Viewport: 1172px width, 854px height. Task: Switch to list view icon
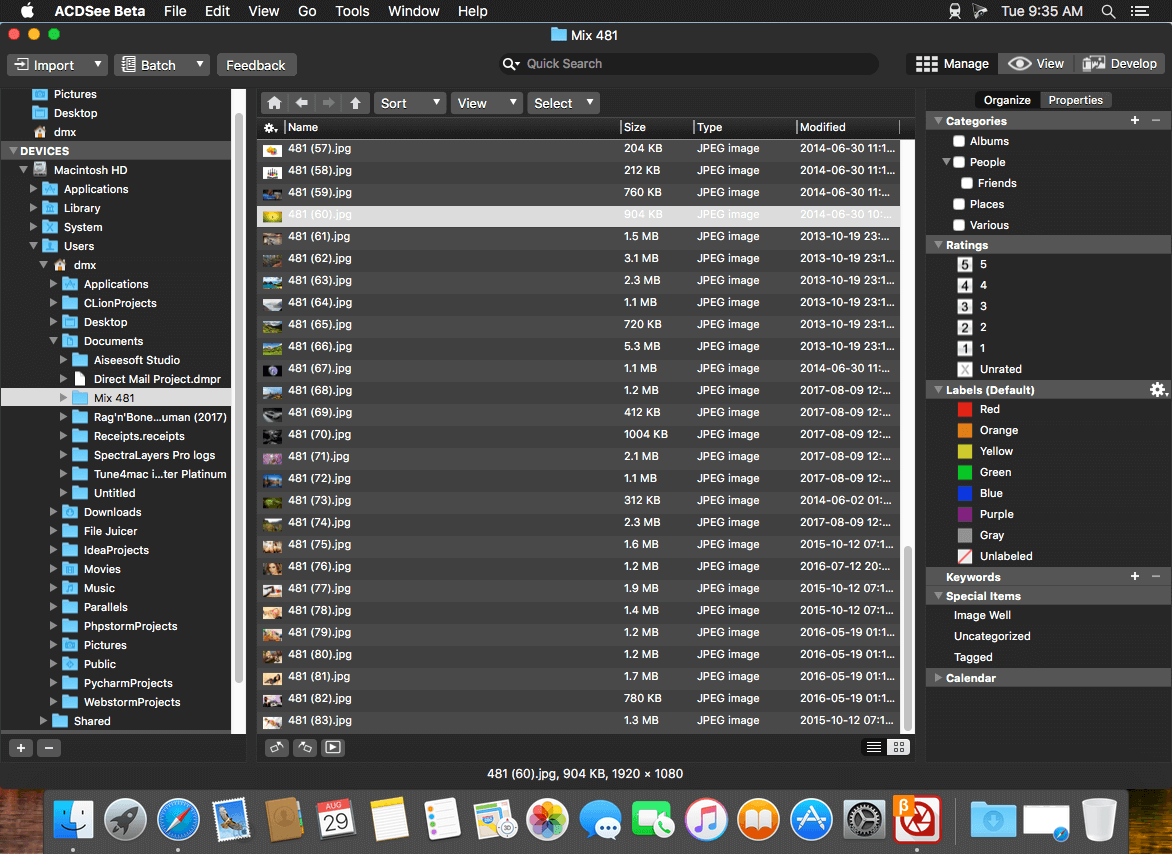point(874,747)
